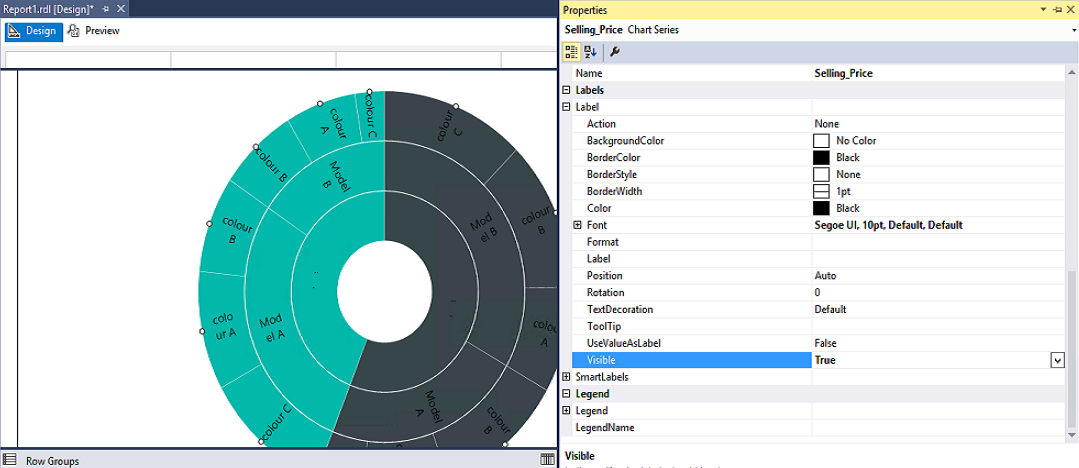Switch to the Design view tab
Screen dimensions: 1079x468
pyautogui.click(x=33, y=31)
